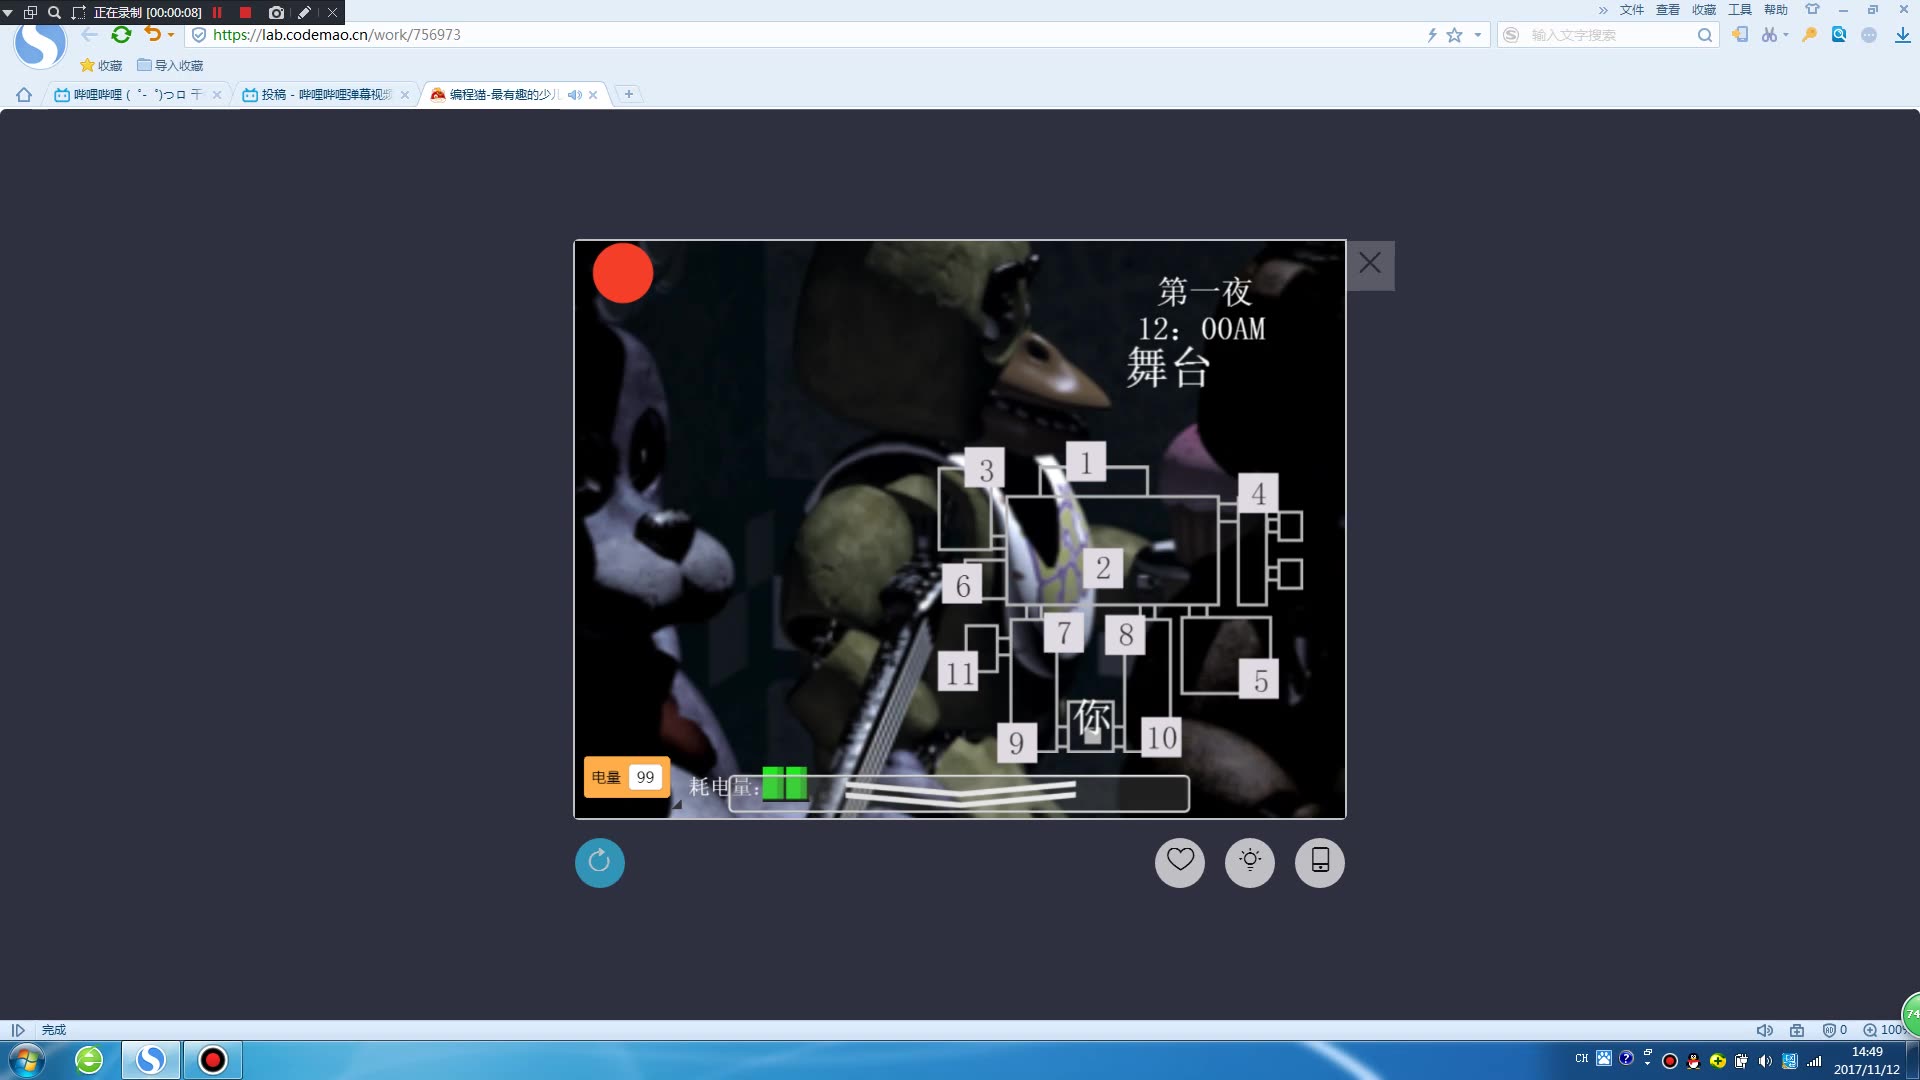1920x1080 pixels.
Task: Click the home icon on tab bar
Action: pyautogui.click(x=24, y=94)
